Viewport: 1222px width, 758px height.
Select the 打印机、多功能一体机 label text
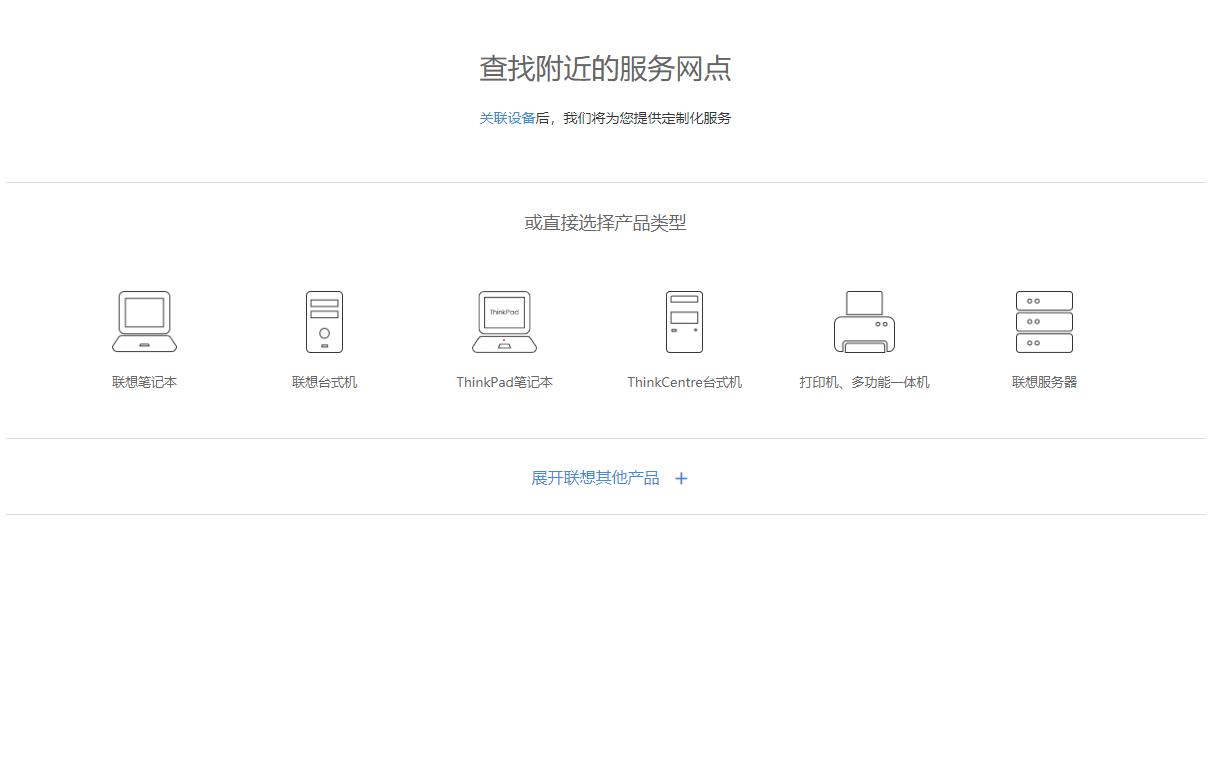[x=864, y=381]
